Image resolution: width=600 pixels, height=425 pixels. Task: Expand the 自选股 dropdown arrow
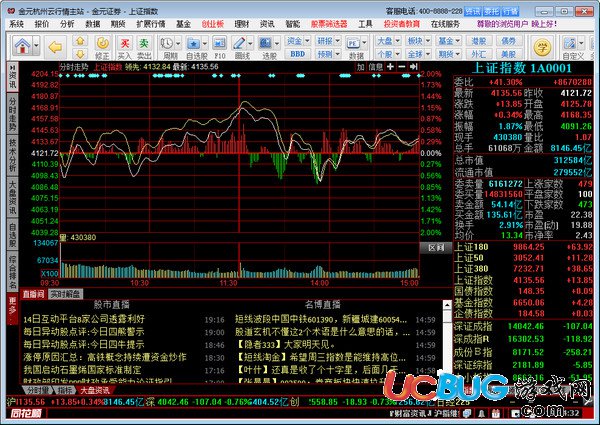click(205, 43)
